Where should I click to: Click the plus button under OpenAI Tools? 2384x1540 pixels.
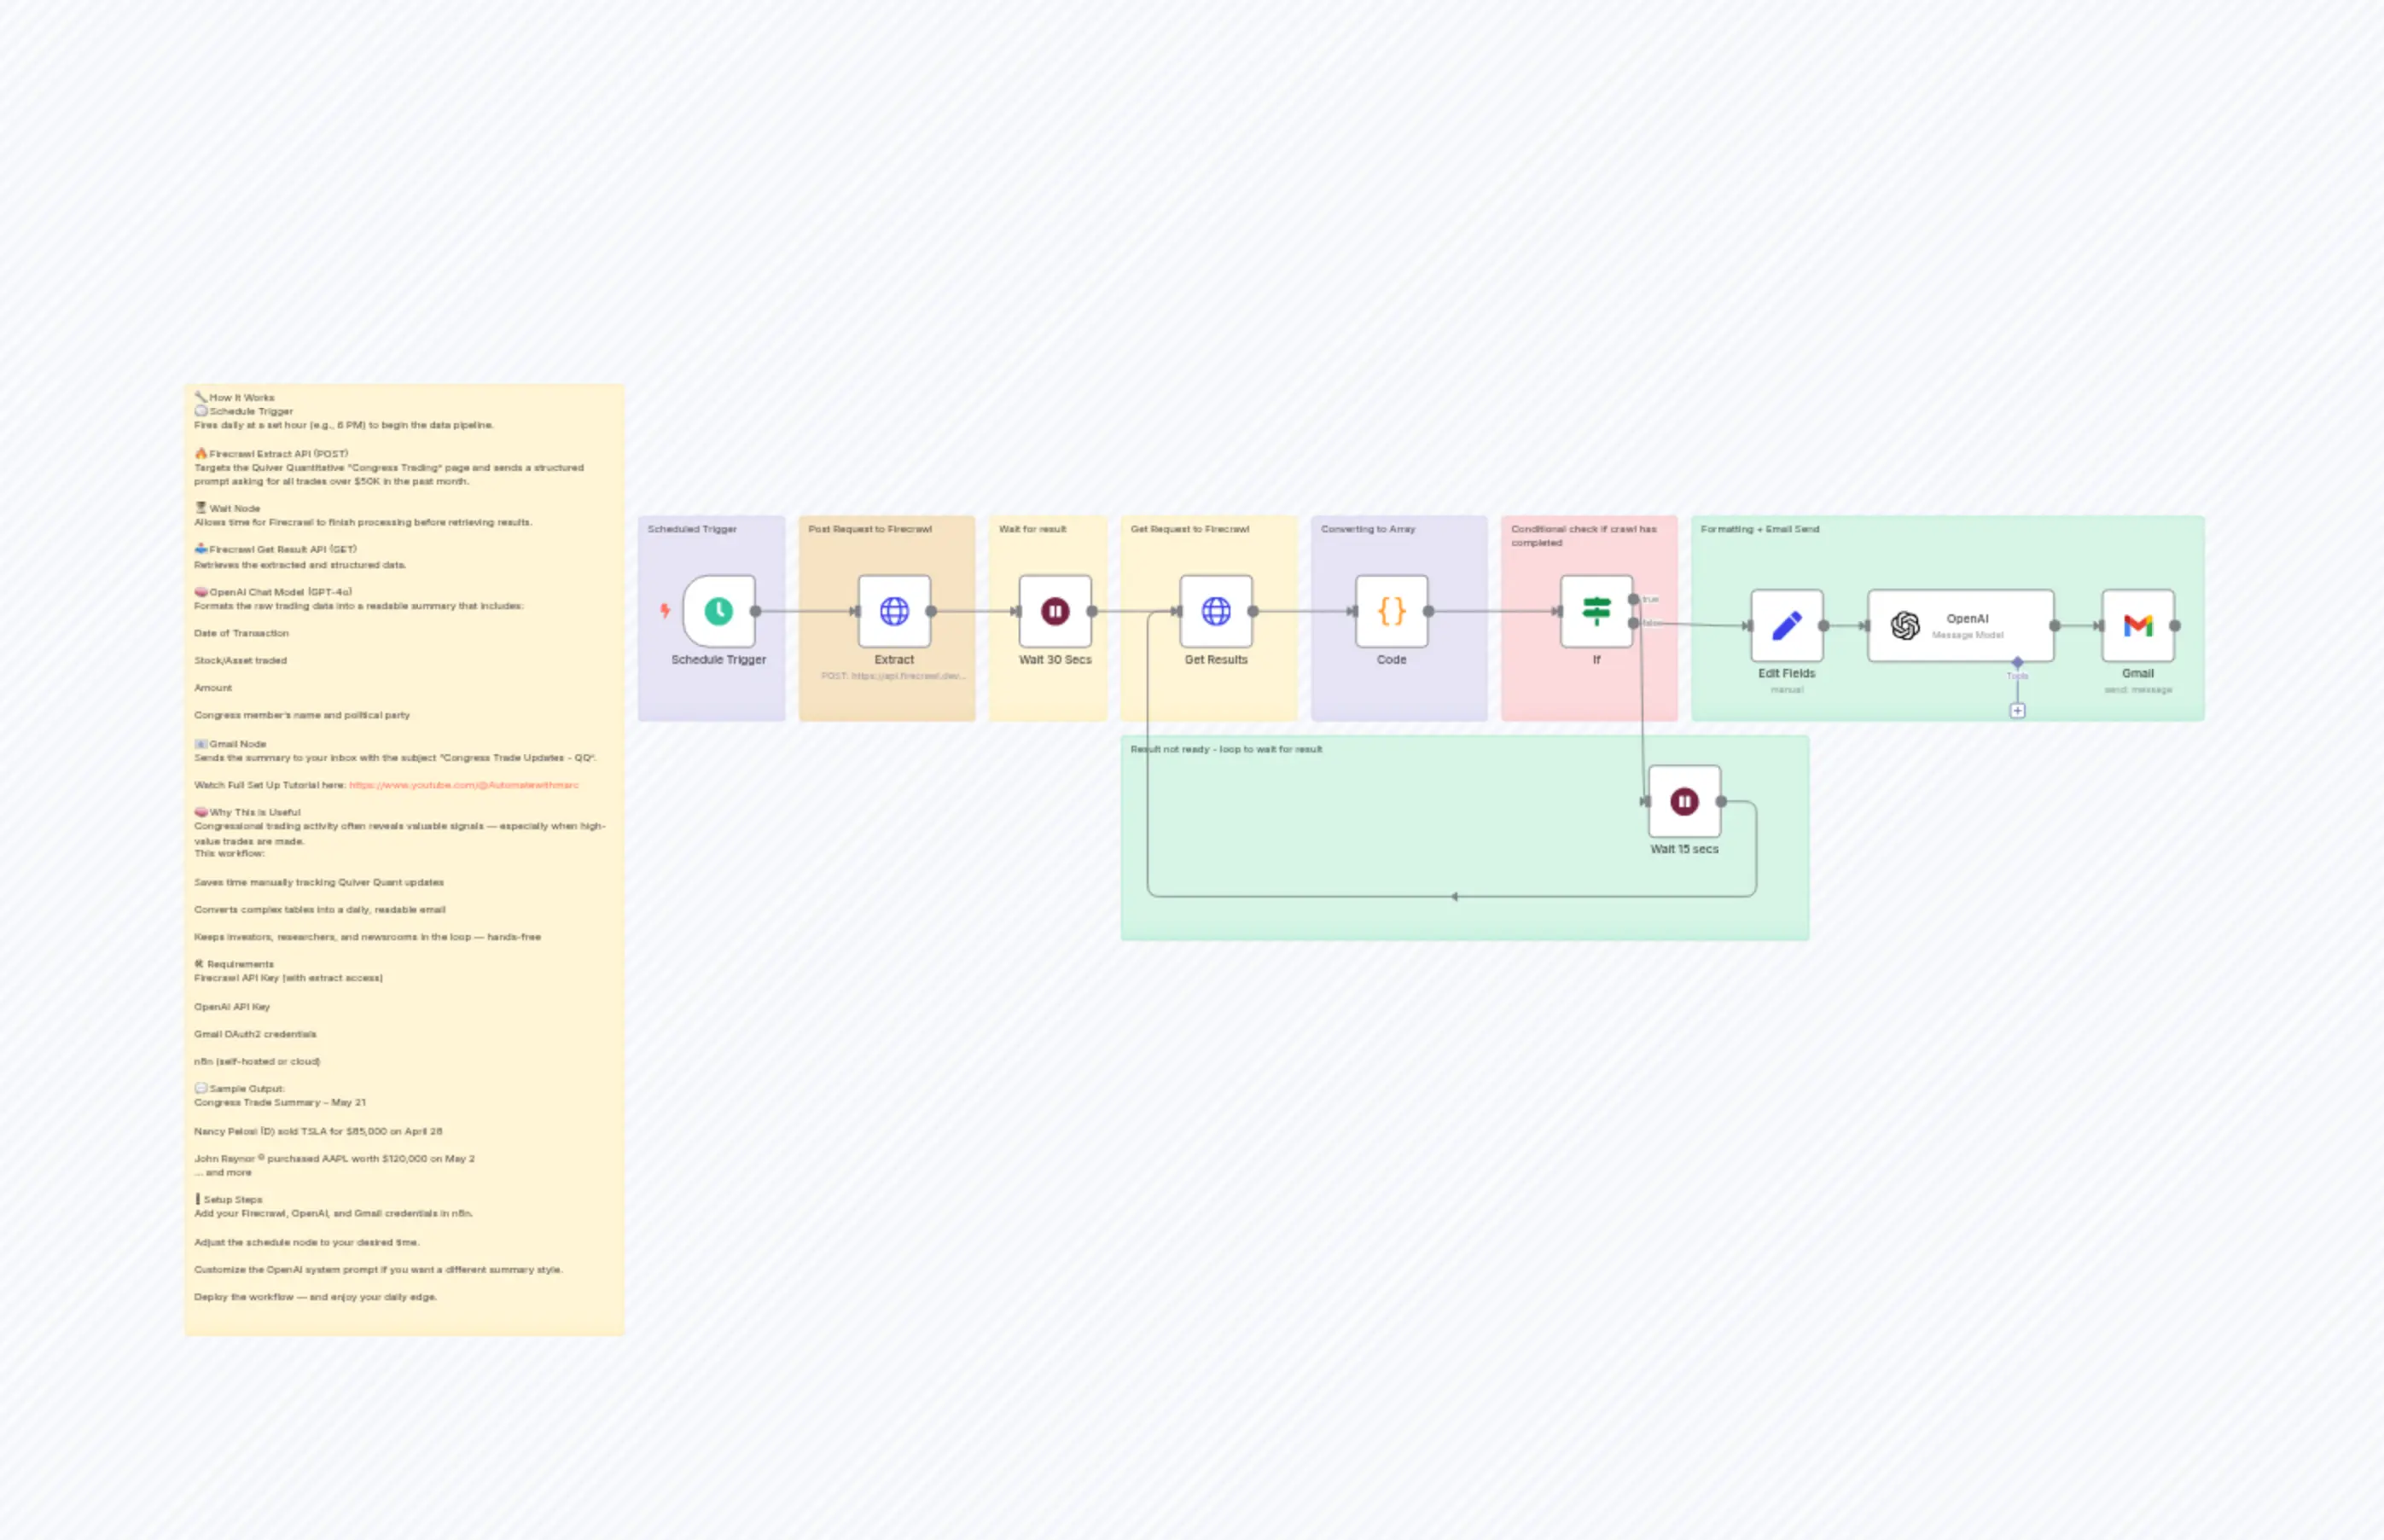2017,711
